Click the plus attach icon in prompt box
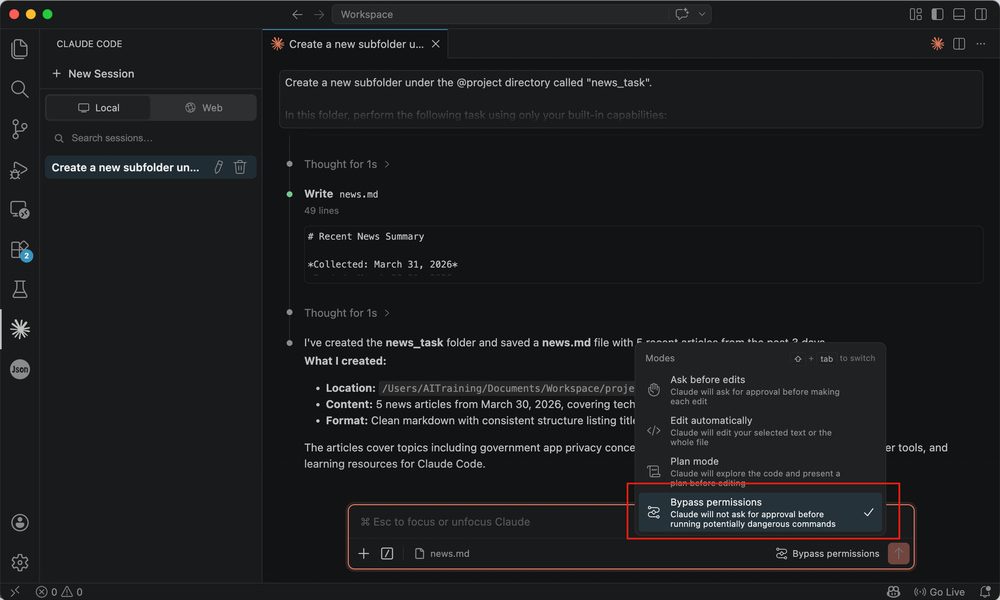This screenshot has width=1000, height=600. [x=364, y=553]
